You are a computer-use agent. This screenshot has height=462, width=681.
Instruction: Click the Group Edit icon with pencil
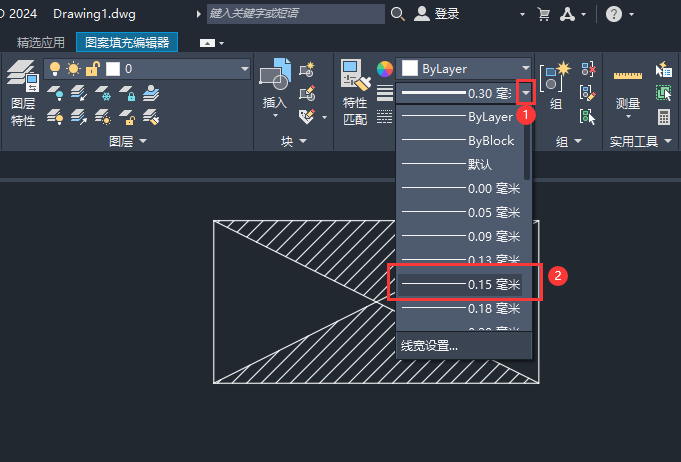(588, 92)
